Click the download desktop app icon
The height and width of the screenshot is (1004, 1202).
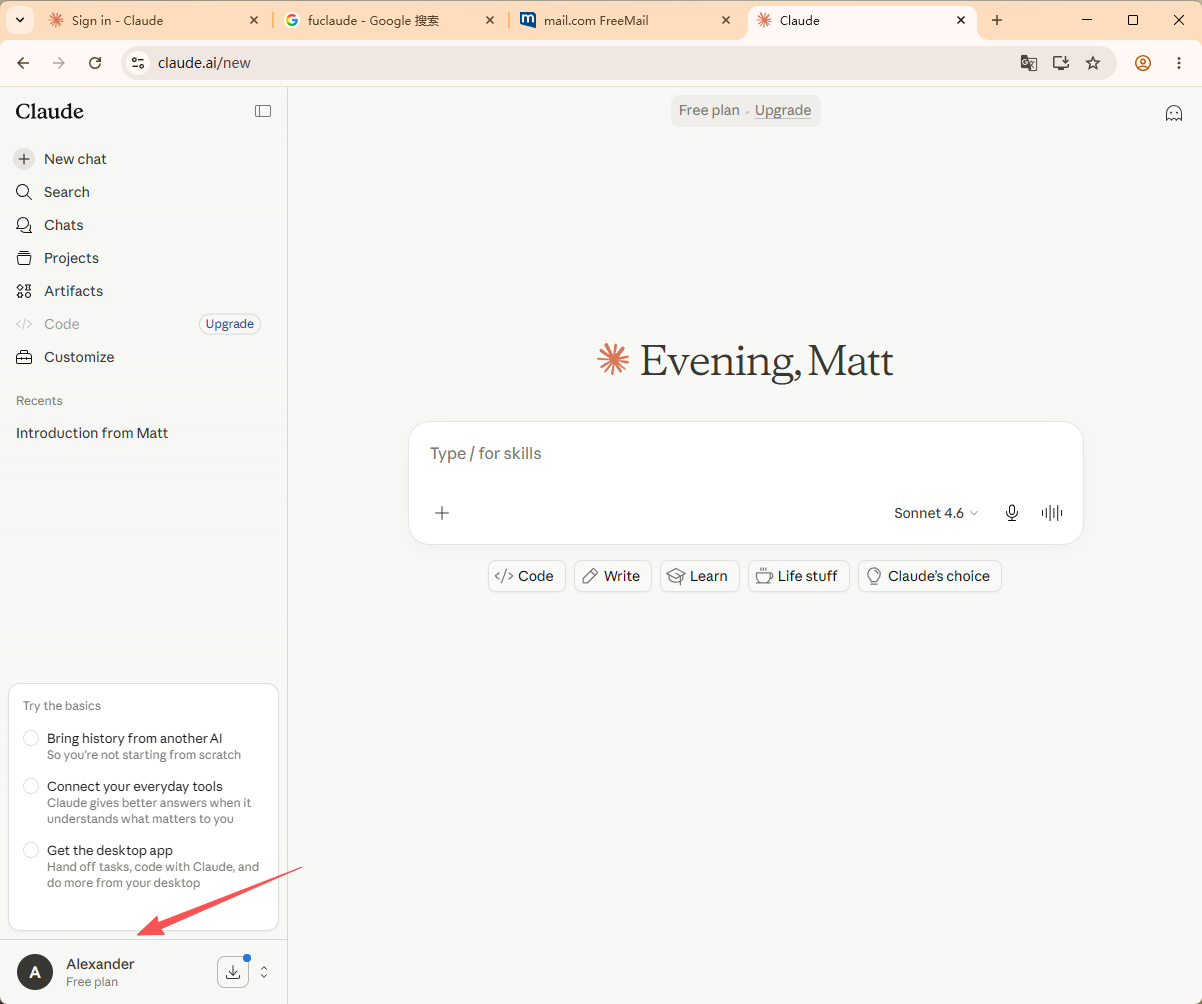click(x=233, y=971)
